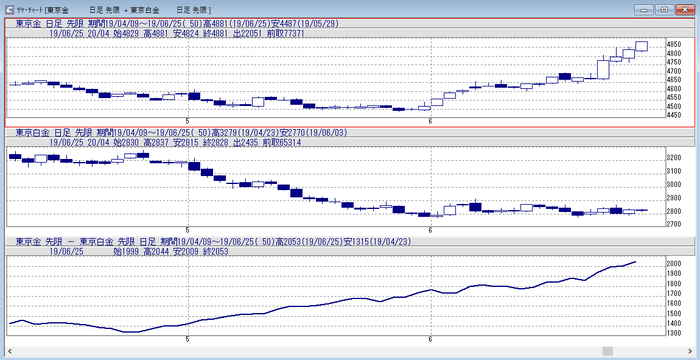Click the 3000 price axis label

coord(674,184)
